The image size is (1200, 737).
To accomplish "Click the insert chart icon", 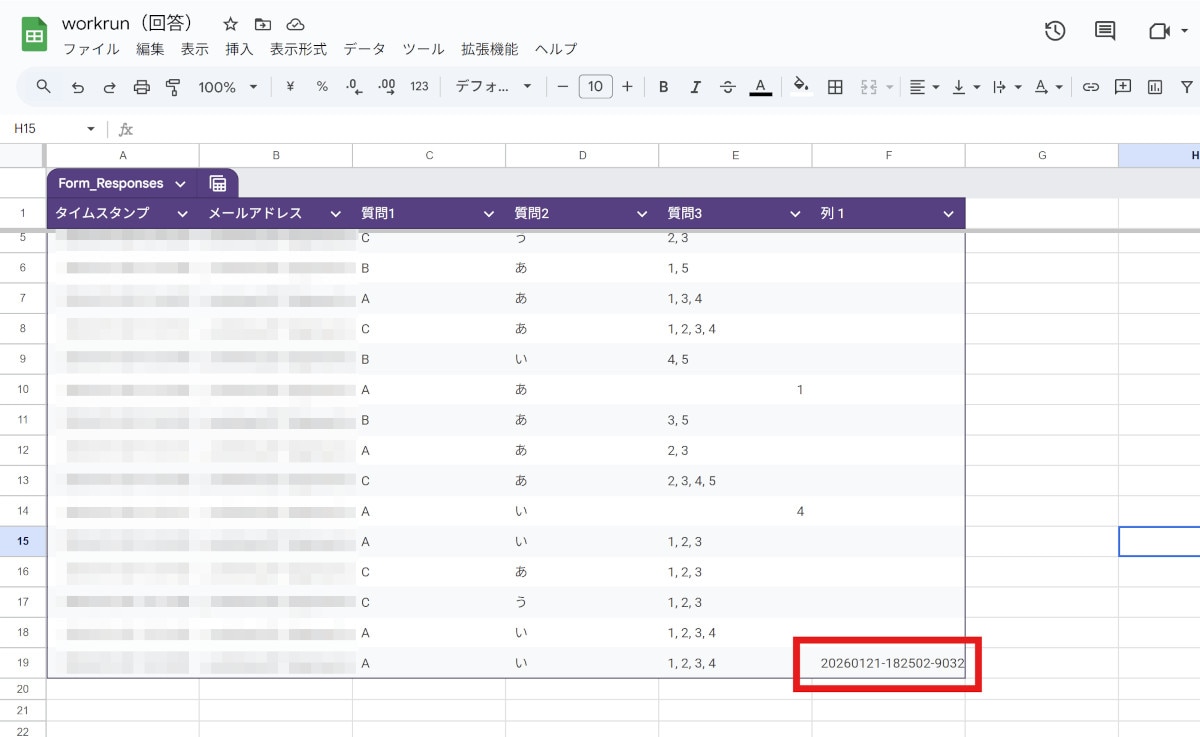I will tap(1155, 87).
